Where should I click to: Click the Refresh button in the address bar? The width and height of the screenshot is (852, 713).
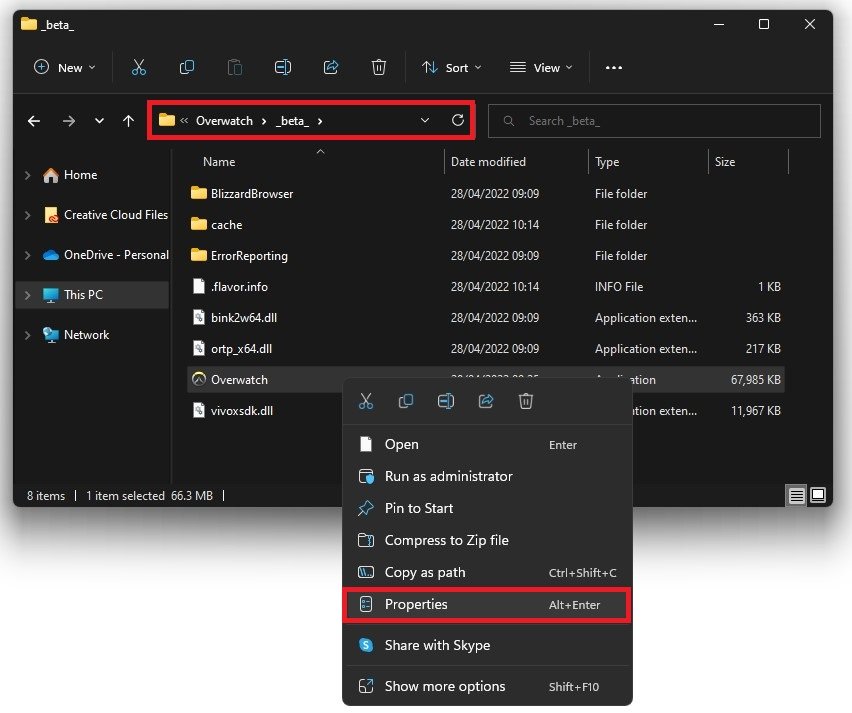point(458,120)
